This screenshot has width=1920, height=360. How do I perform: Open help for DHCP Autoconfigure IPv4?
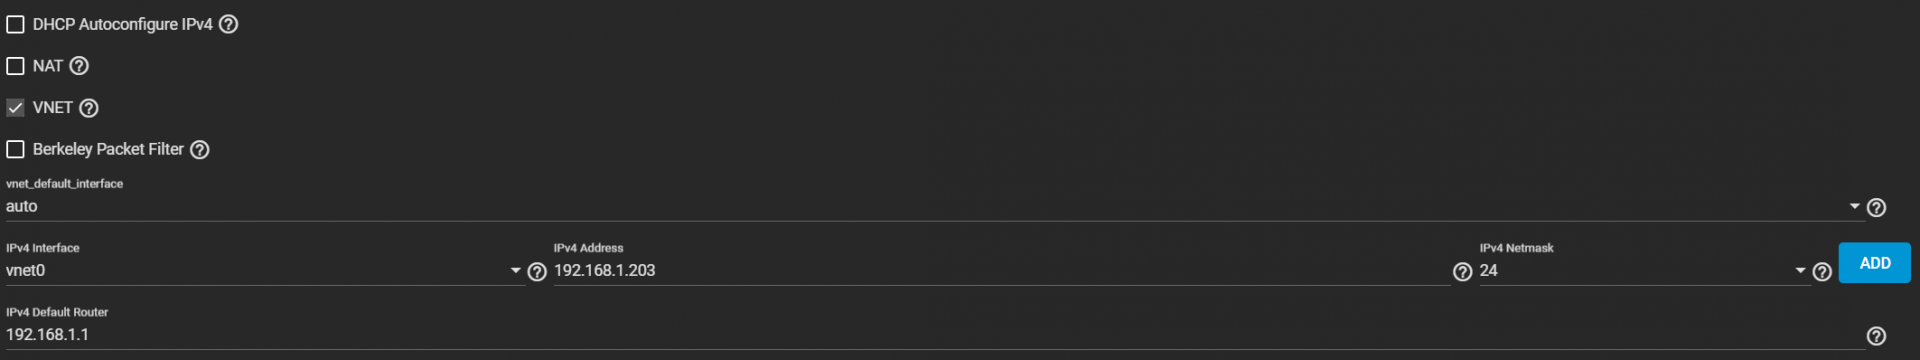coord(228,24)
